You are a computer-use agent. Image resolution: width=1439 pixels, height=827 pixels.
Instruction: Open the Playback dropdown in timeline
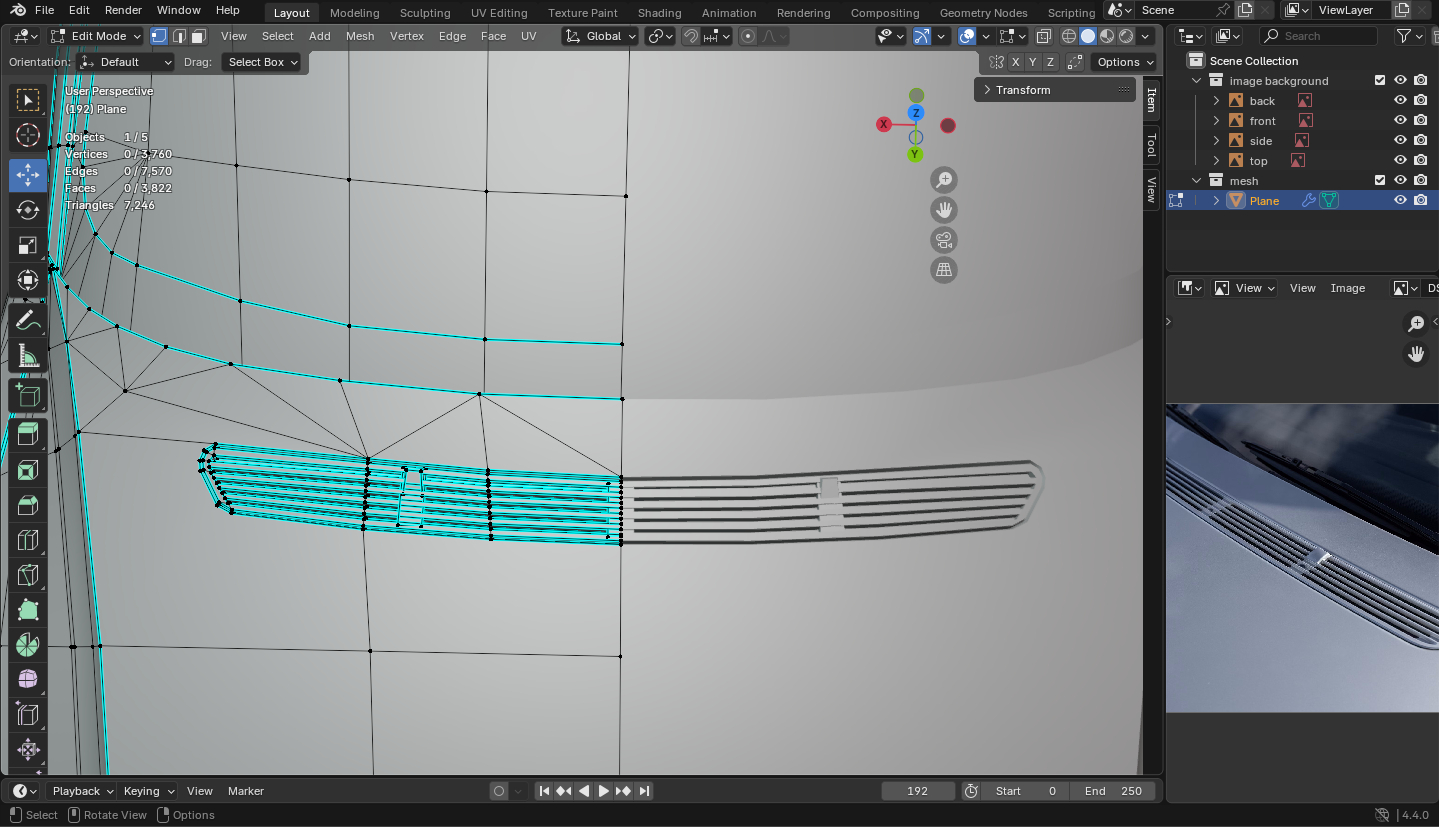83,791
